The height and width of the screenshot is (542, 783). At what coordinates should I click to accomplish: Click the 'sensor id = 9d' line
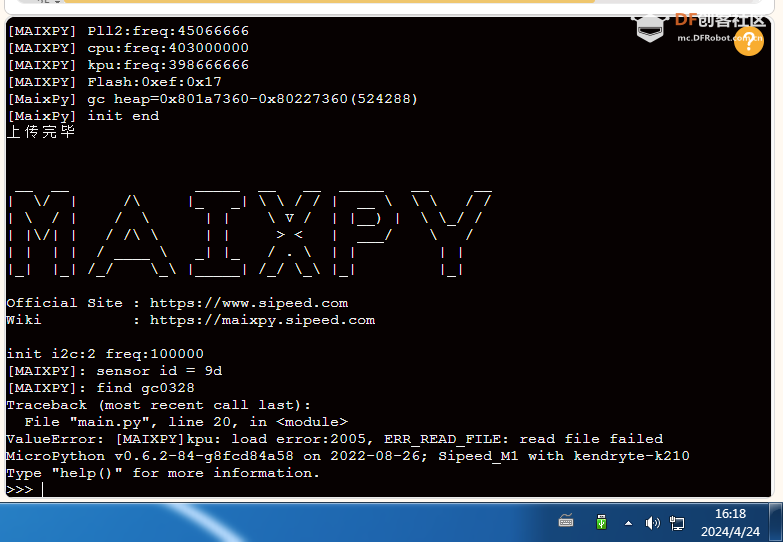click(x=115, y=371)
